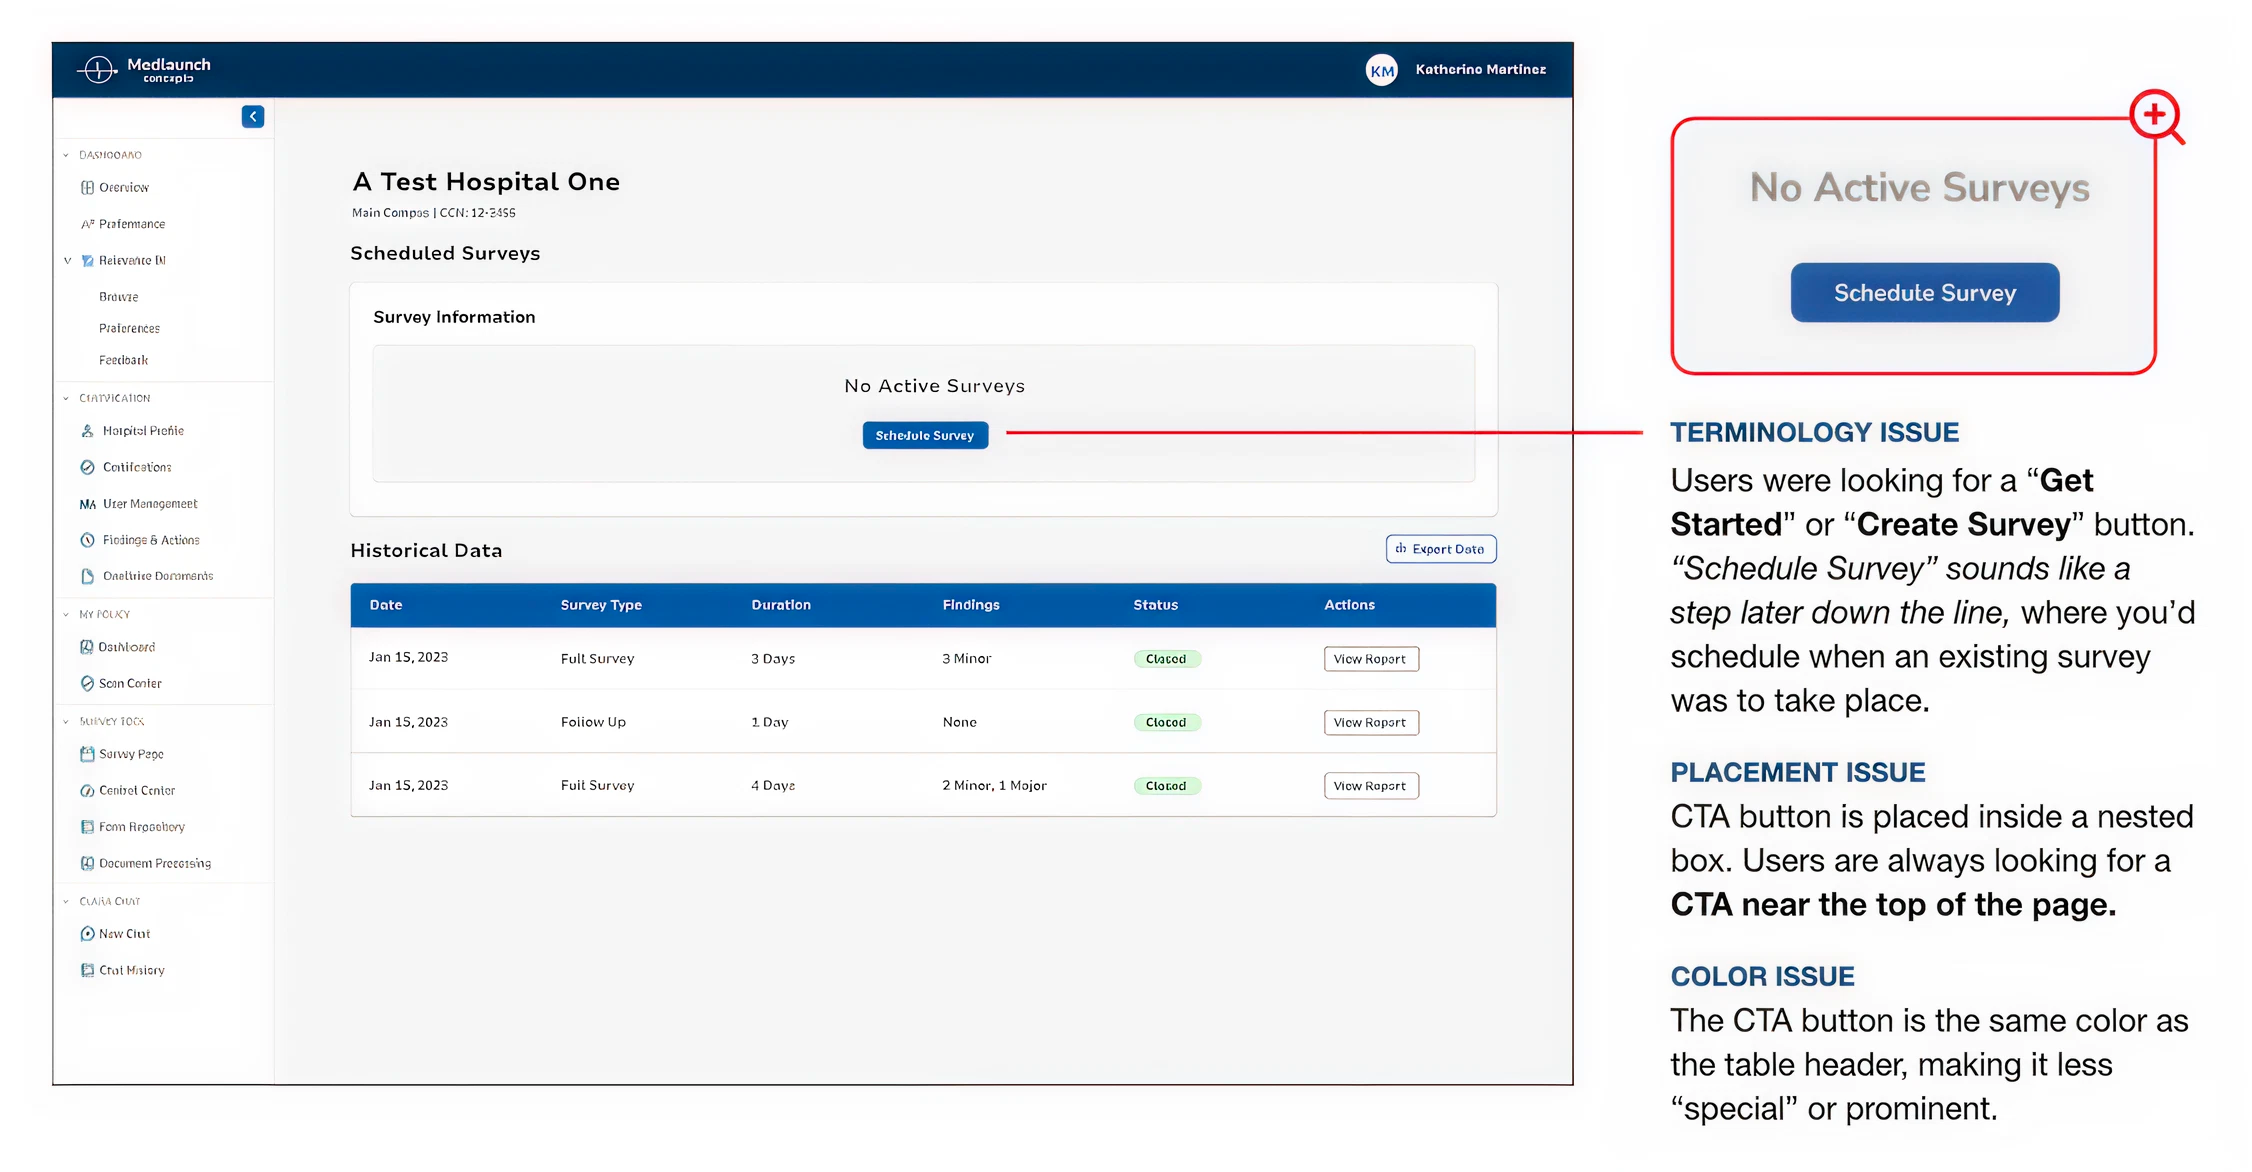Image resolution: width=2252 pixels, height=1172 pixels.
Task: Open the Performance item icon in sidebar
Action: 87,224
